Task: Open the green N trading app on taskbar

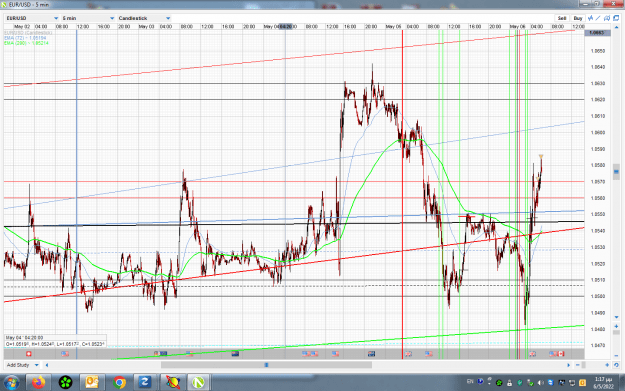Action: click(199, 383)
